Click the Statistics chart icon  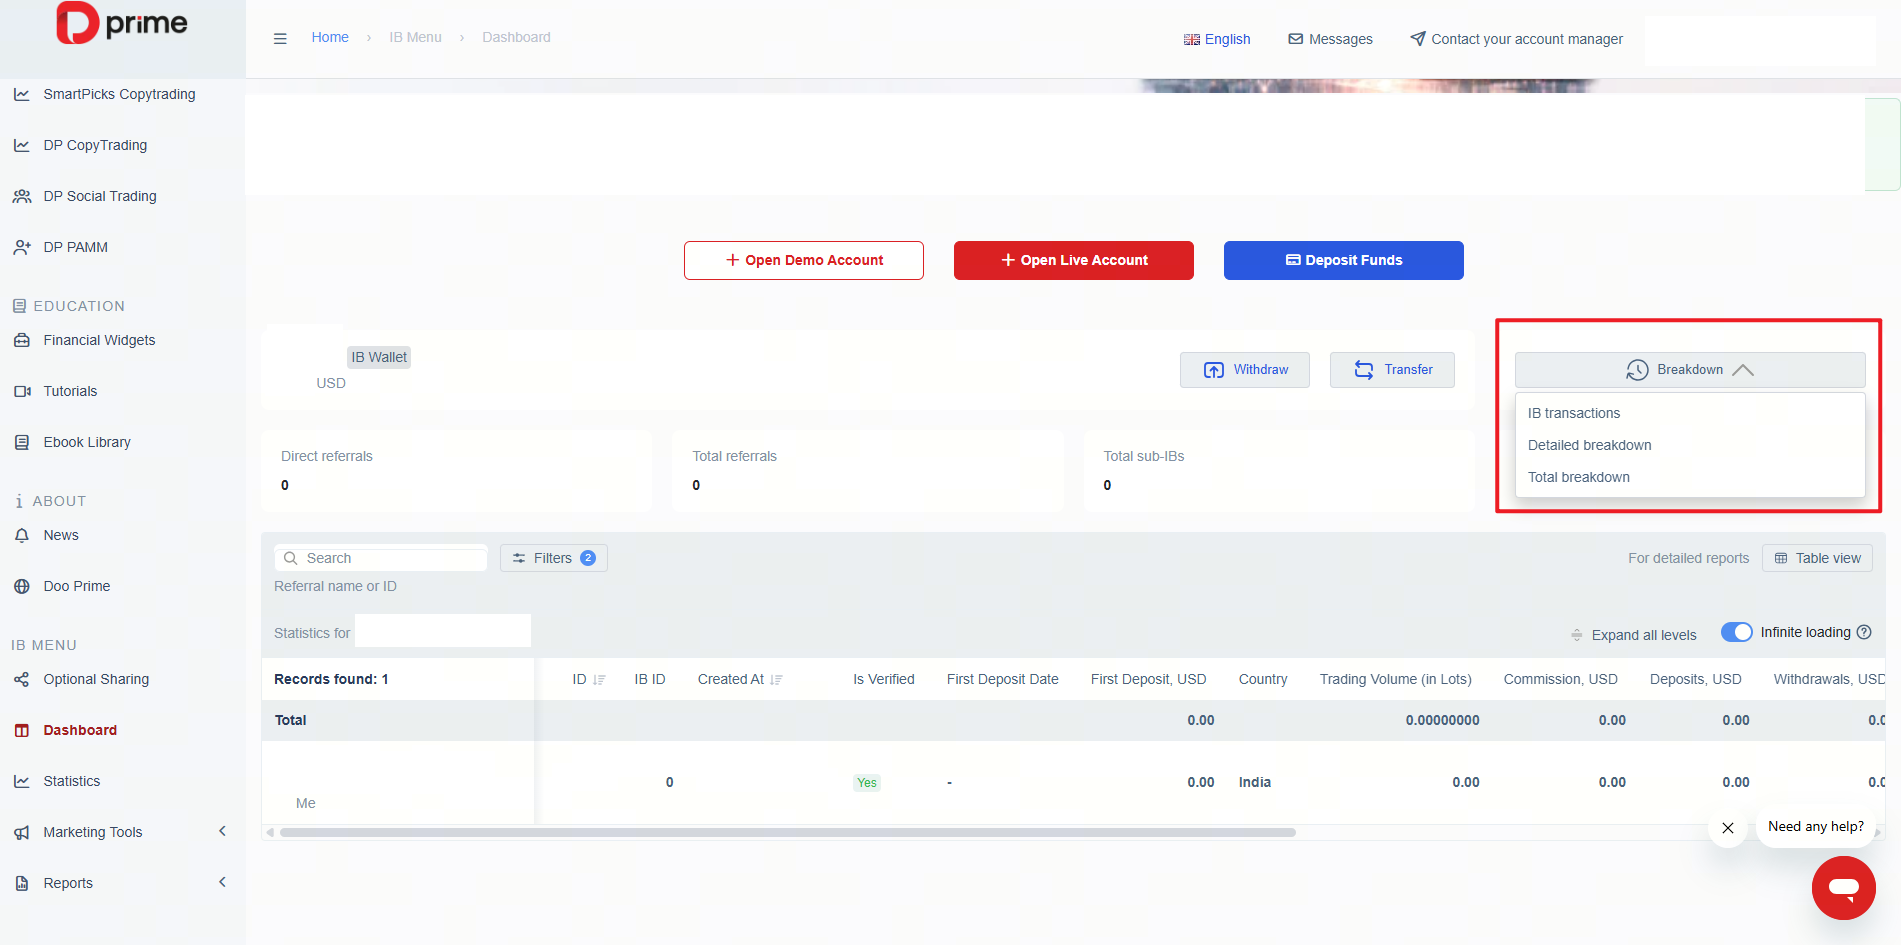click(x=21, y=781)
